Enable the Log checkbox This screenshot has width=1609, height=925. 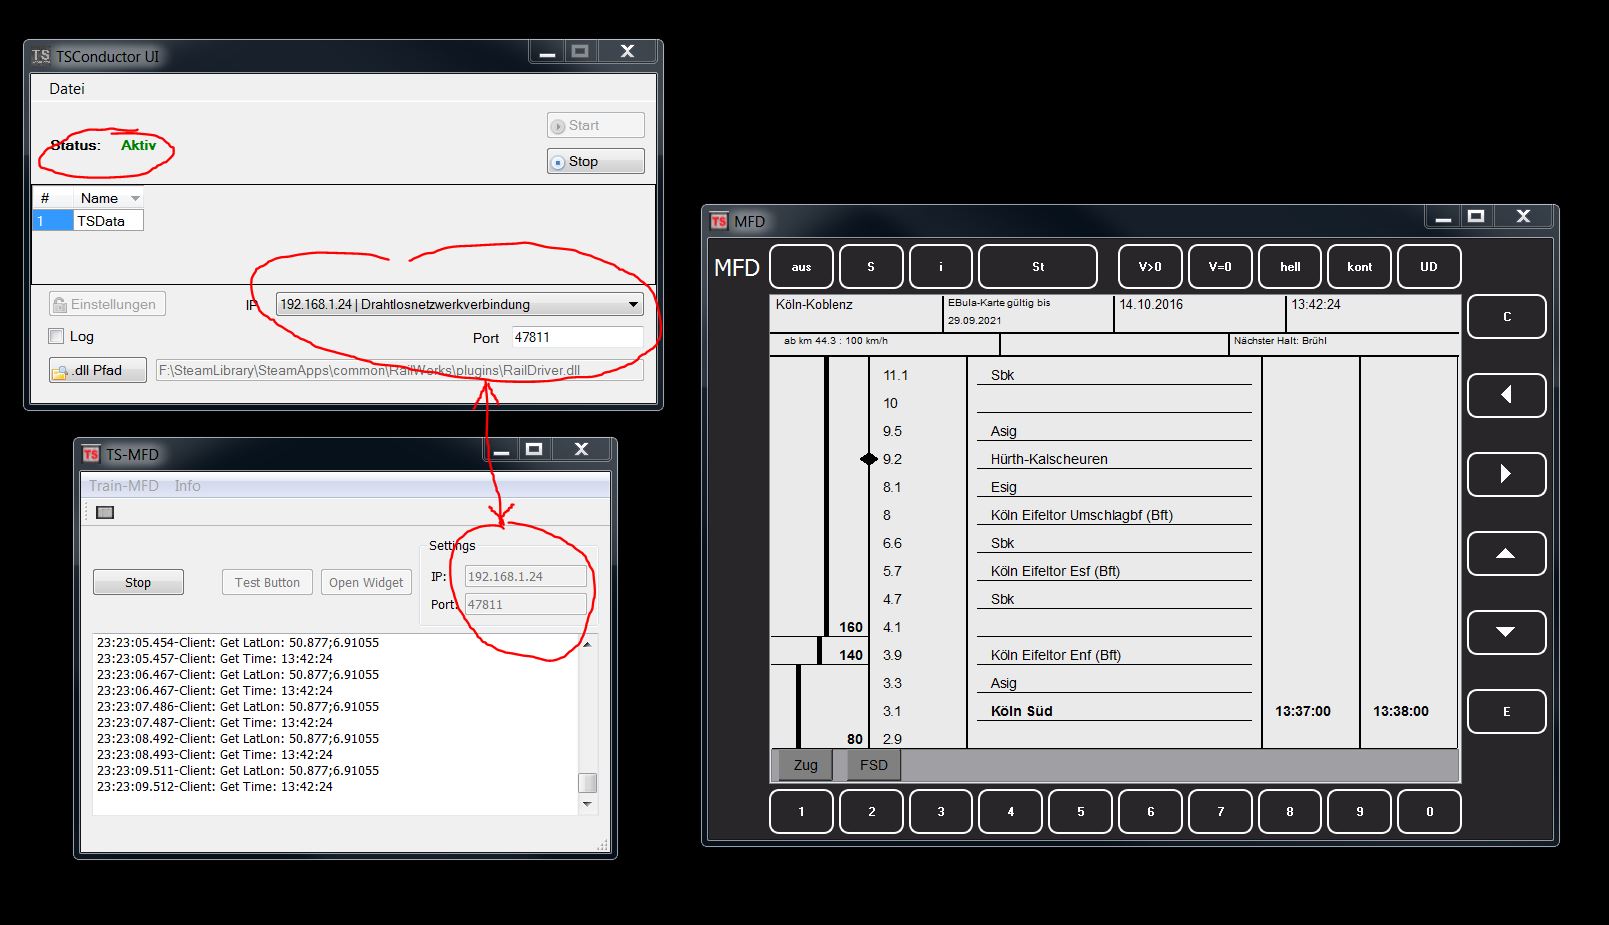pos(56,336)
